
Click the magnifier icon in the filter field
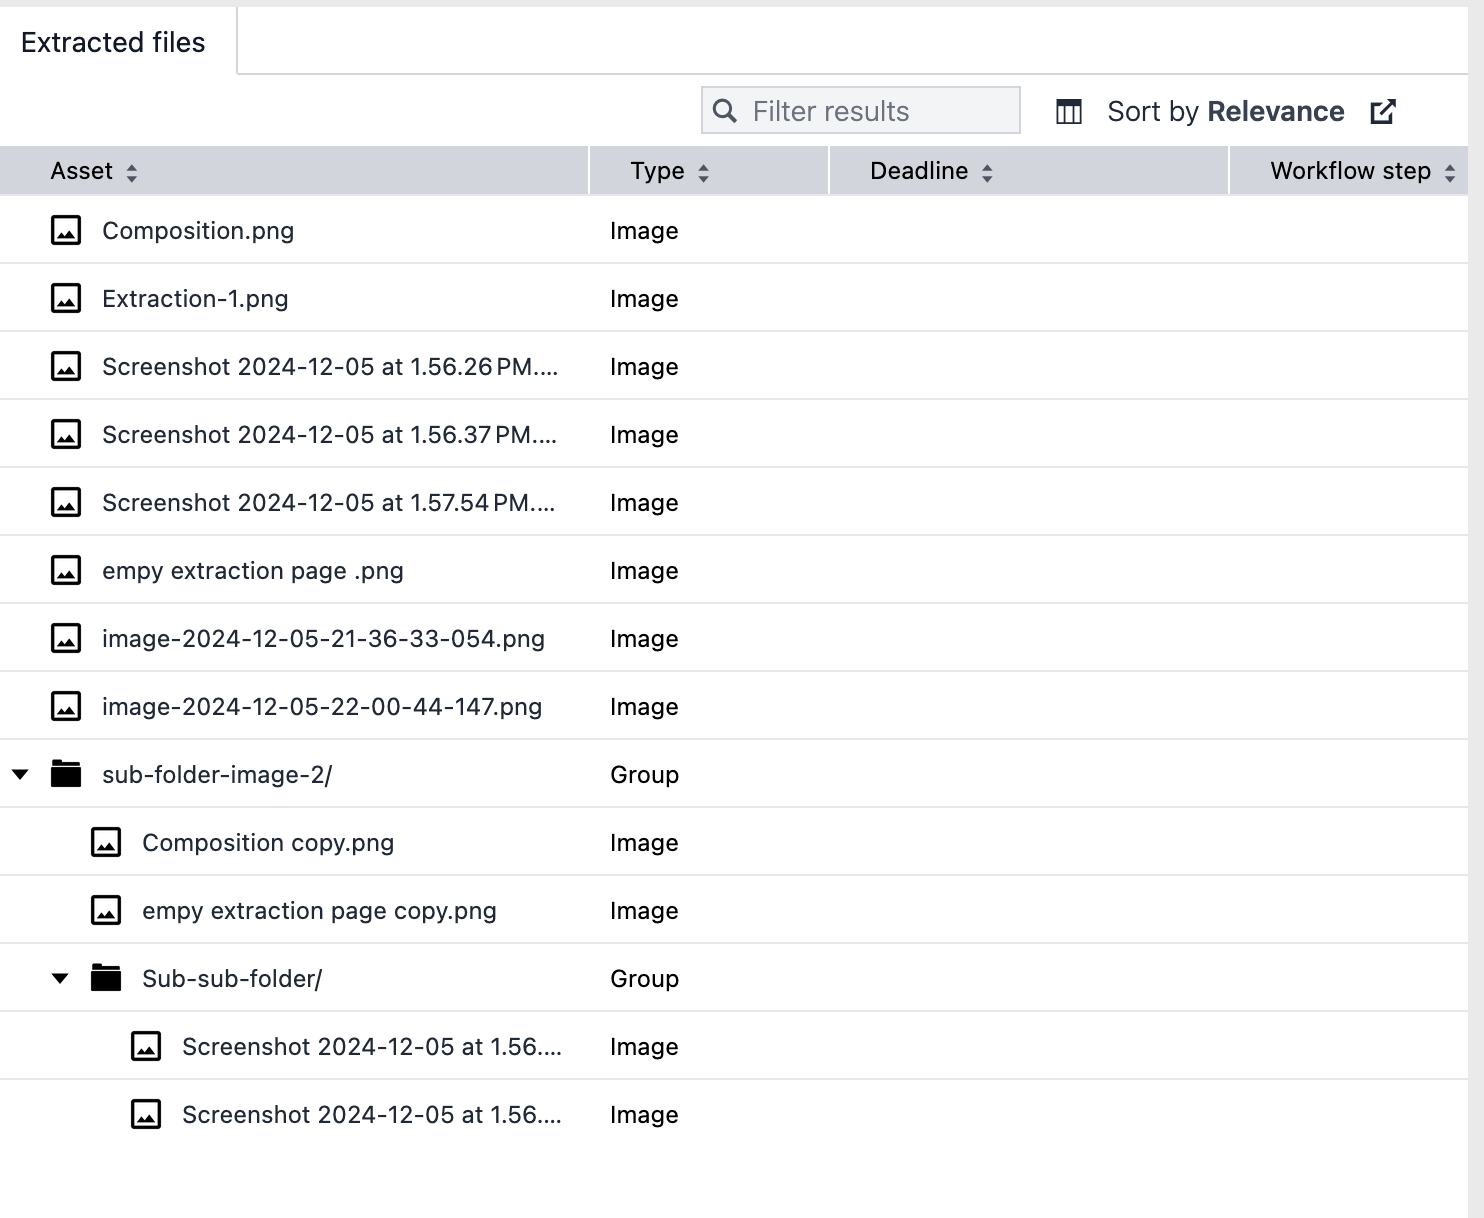click(x=724, y=110)
